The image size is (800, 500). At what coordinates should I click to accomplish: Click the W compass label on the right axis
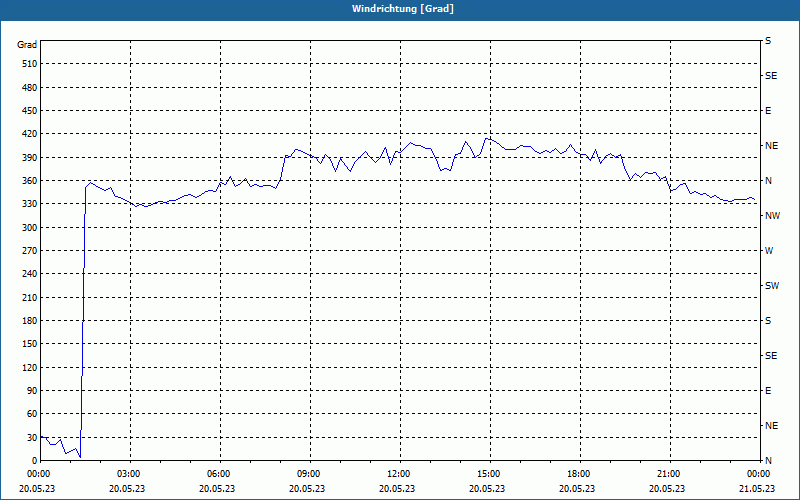(769, 251)
